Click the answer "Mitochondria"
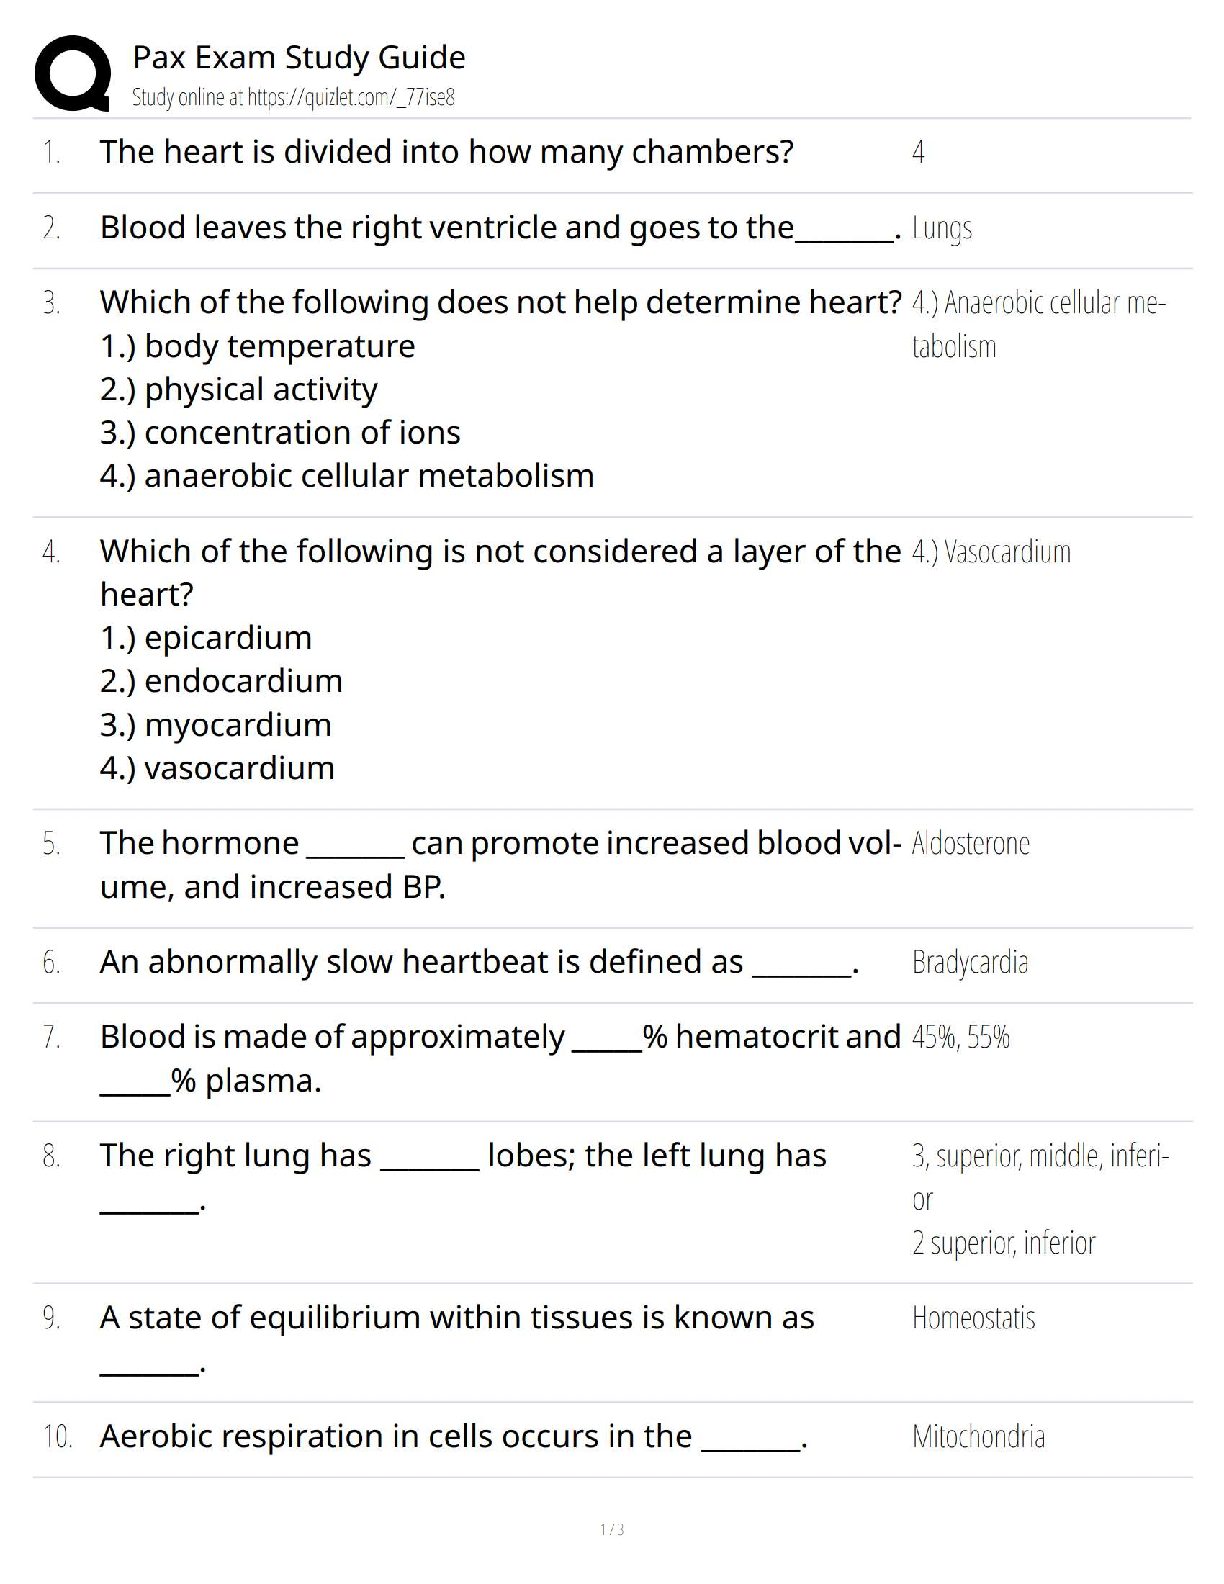Screen dimensions: 1224x1584 click(978, 1437)
